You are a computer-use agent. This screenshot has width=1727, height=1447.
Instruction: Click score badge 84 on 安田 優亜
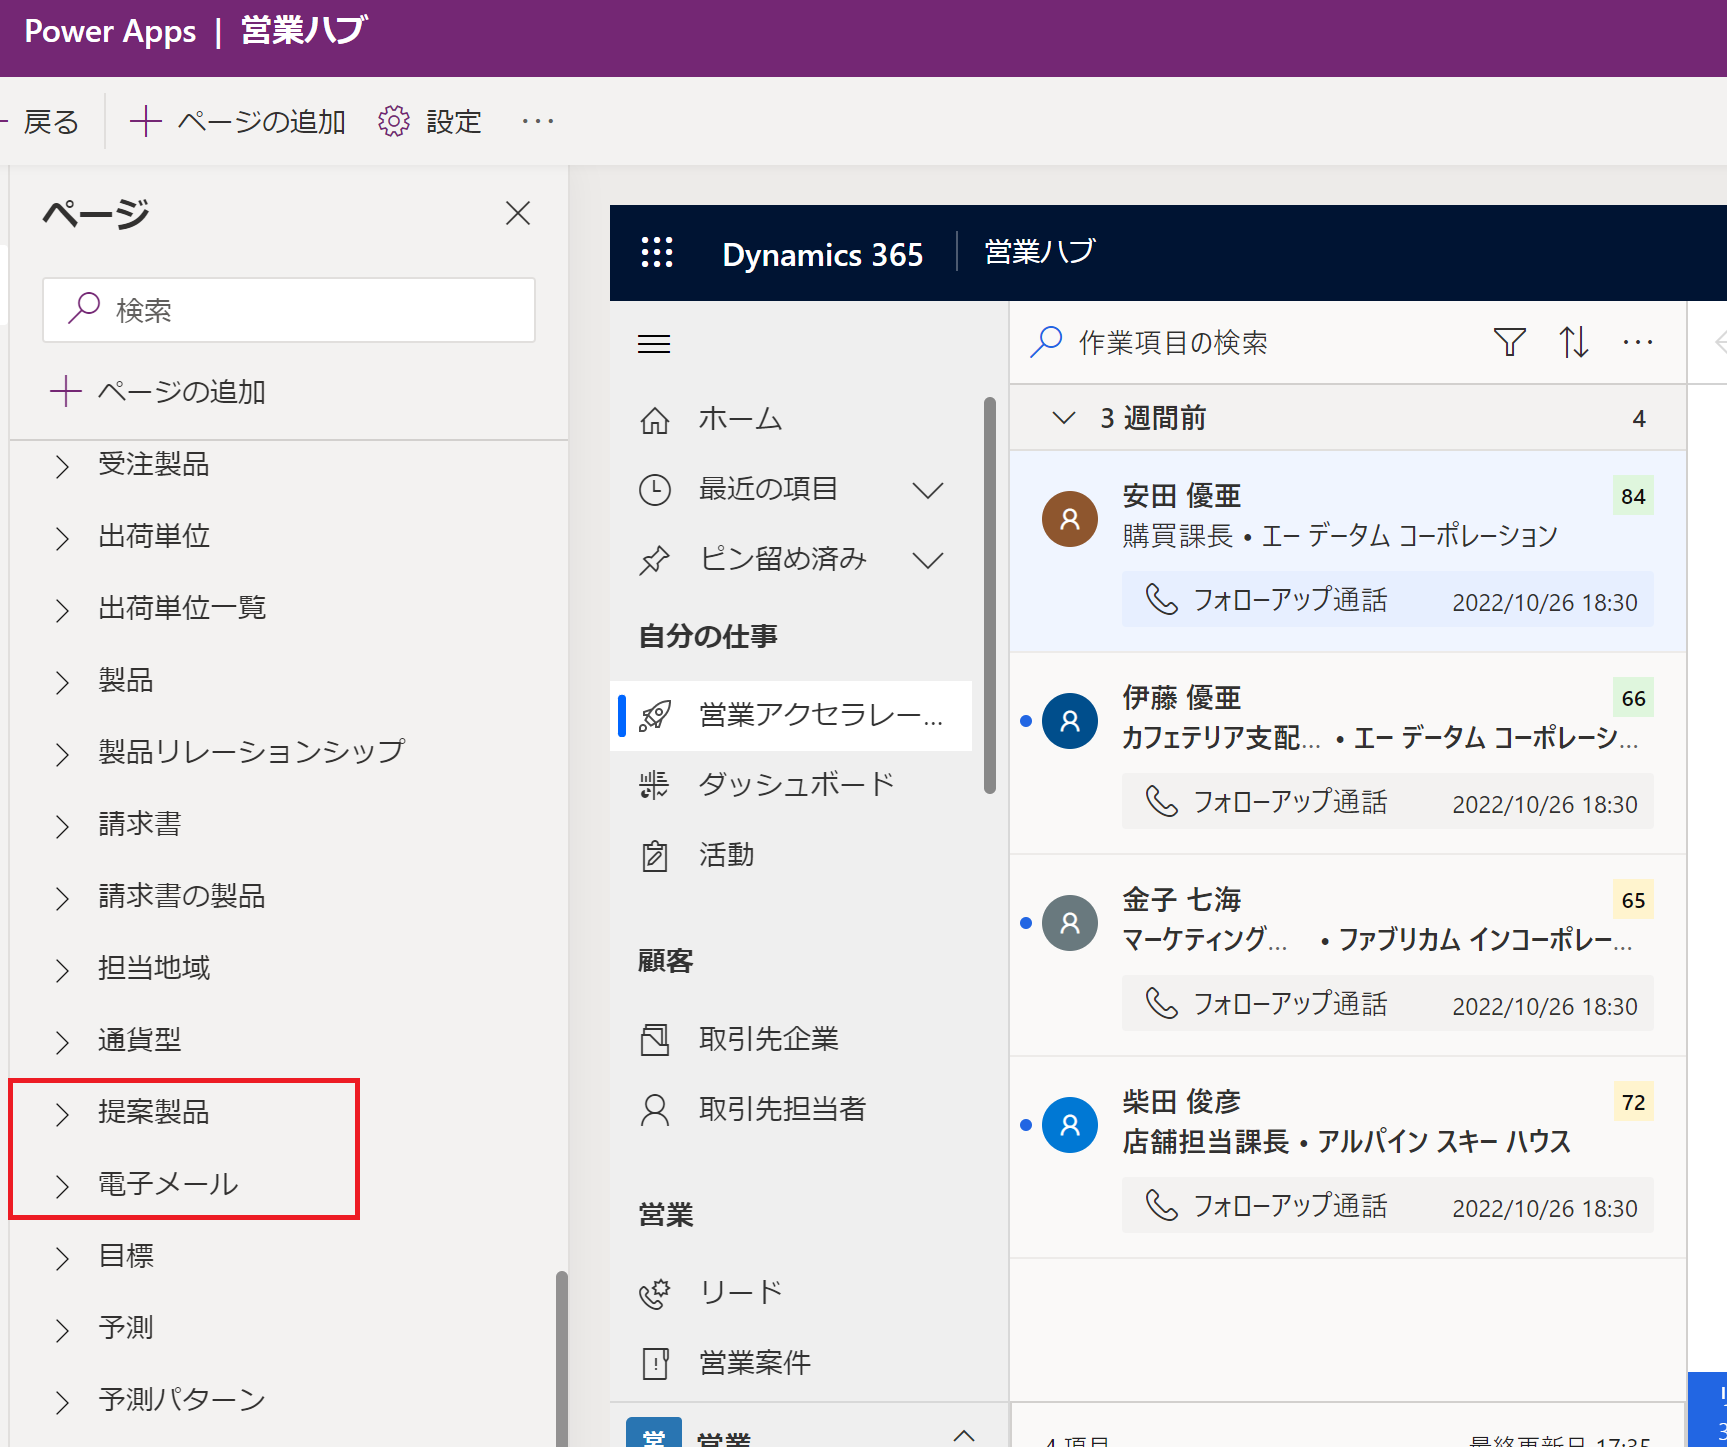1633,496
